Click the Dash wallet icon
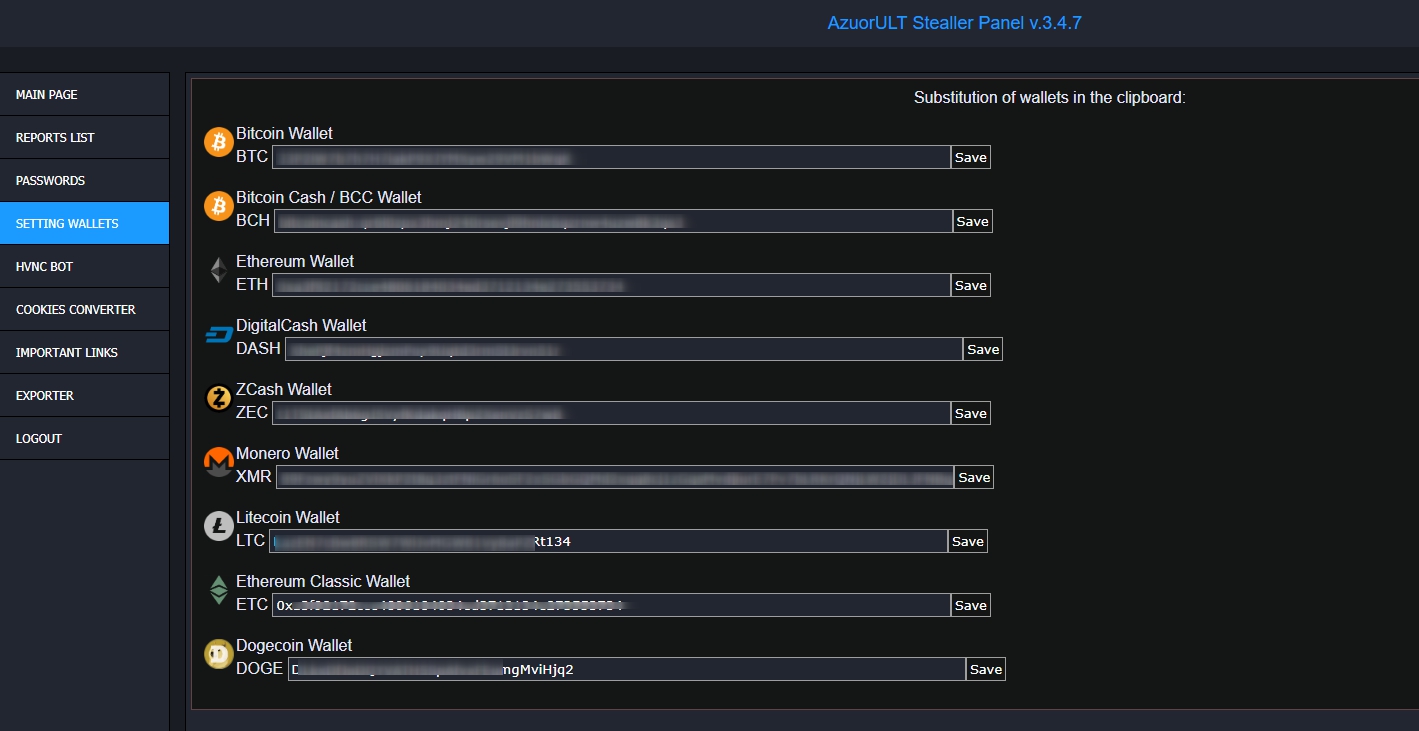This screenshot has height=731, width=1419. click(x=218, y=334)
